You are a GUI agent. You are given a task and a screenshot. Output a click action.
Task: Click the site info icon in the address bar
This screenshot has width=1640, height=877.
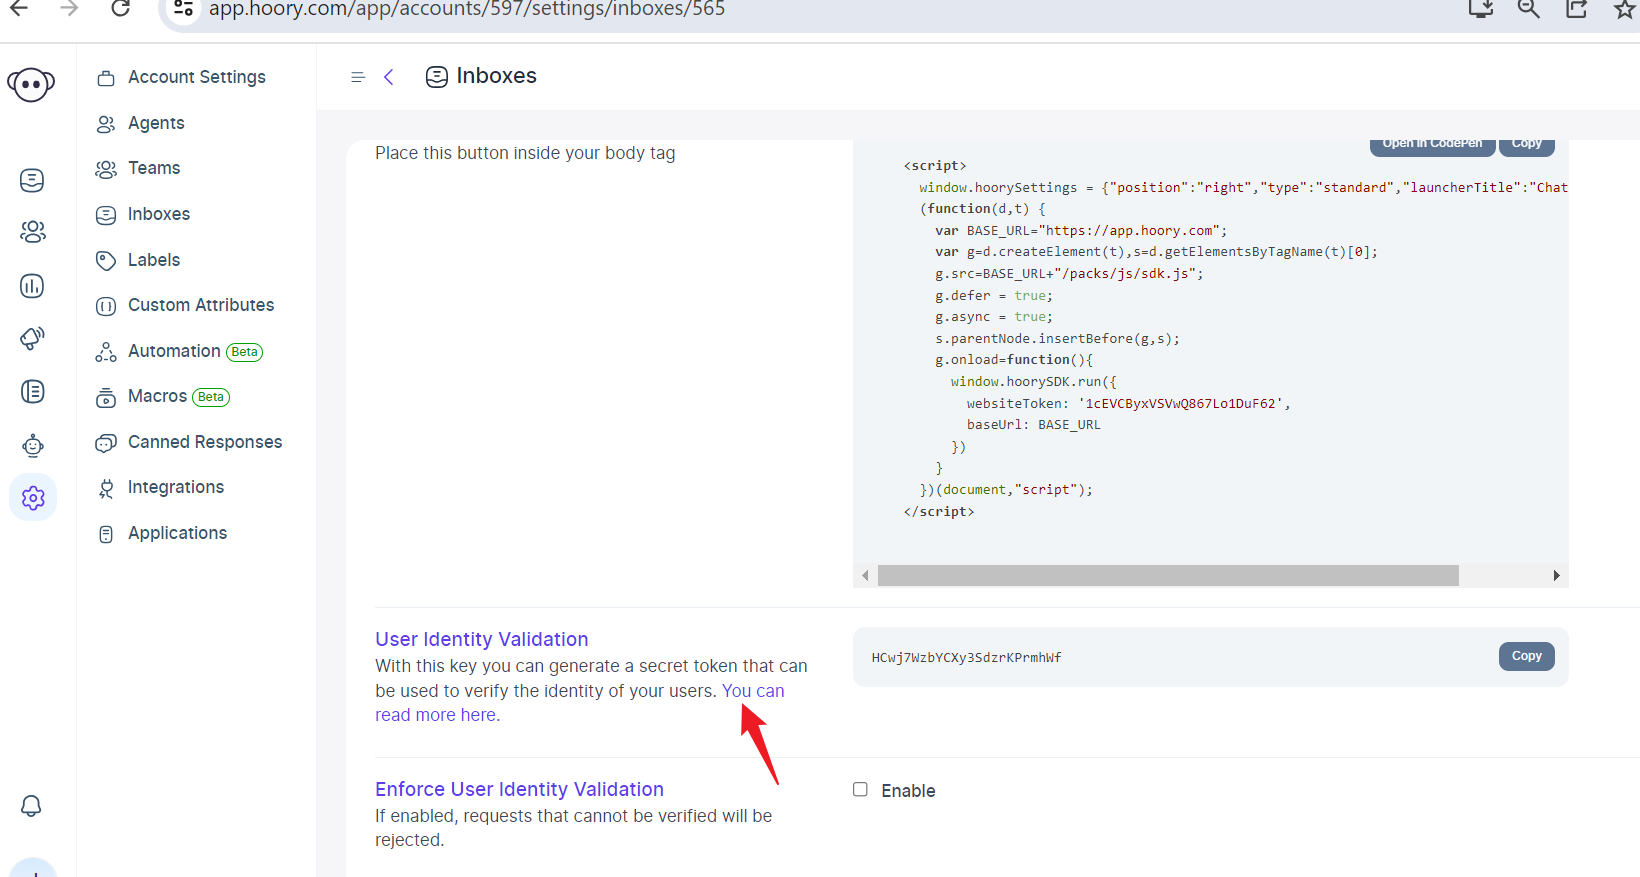183,9
